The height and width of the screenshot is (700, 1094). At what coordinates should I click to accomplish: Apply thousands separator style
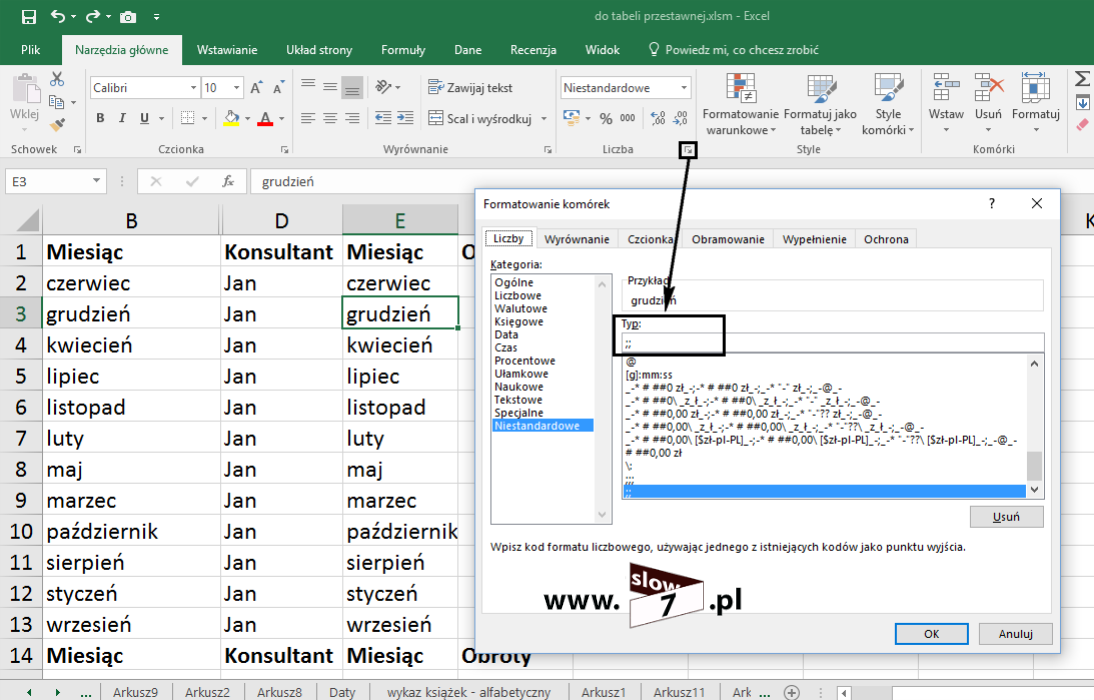tap(628, 119)
